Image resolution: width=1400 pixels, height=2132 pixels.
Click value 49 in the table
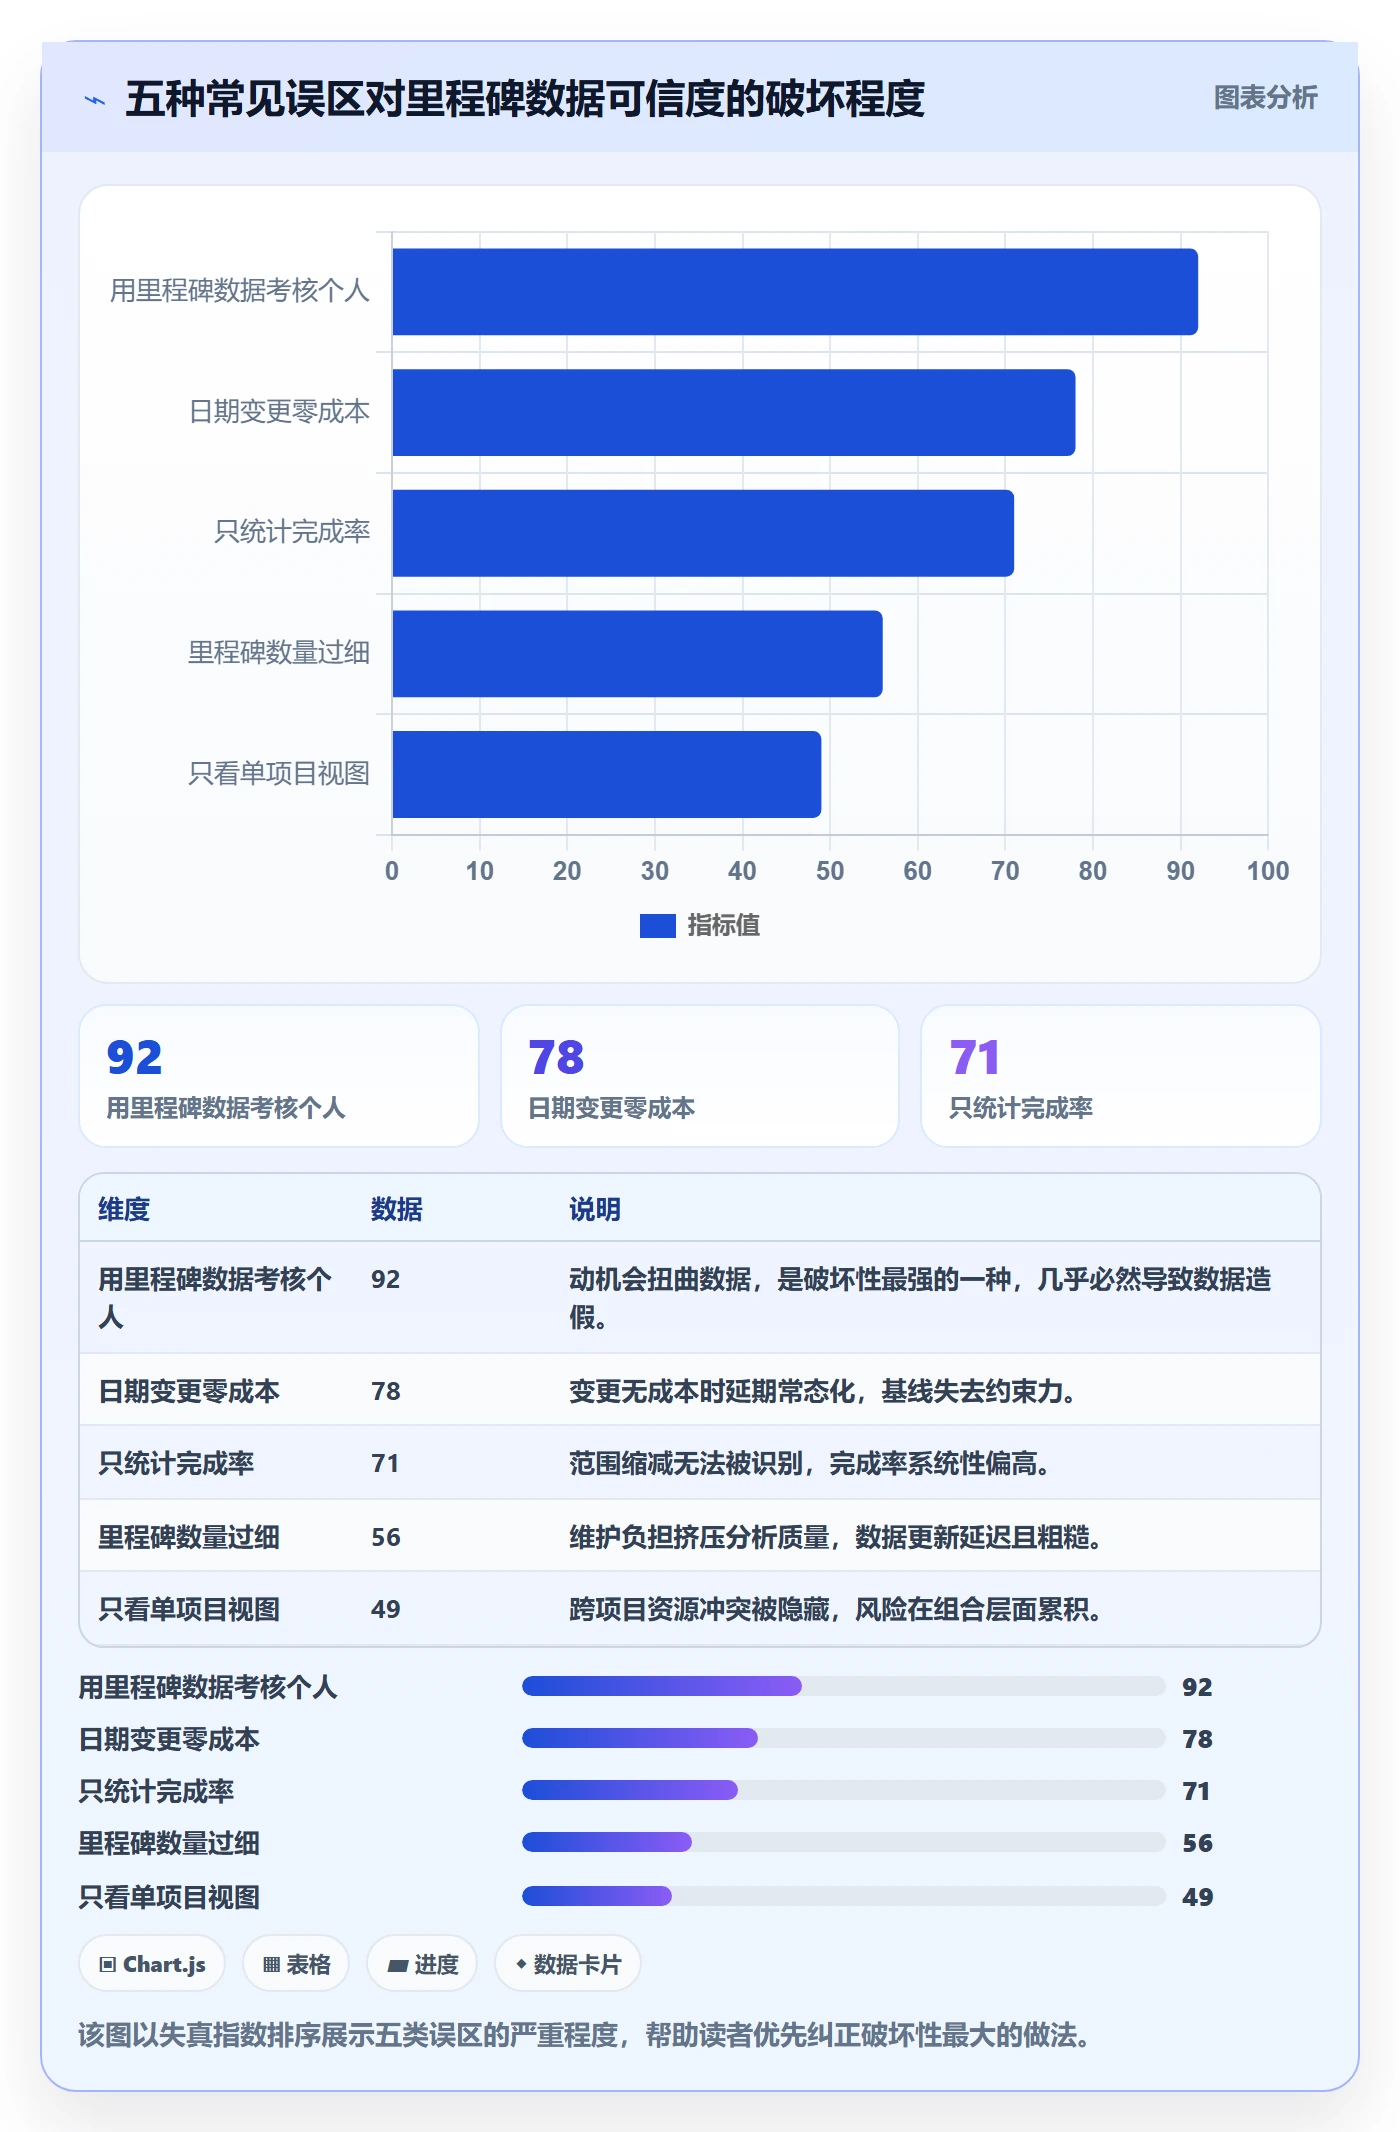[386, 1609]
